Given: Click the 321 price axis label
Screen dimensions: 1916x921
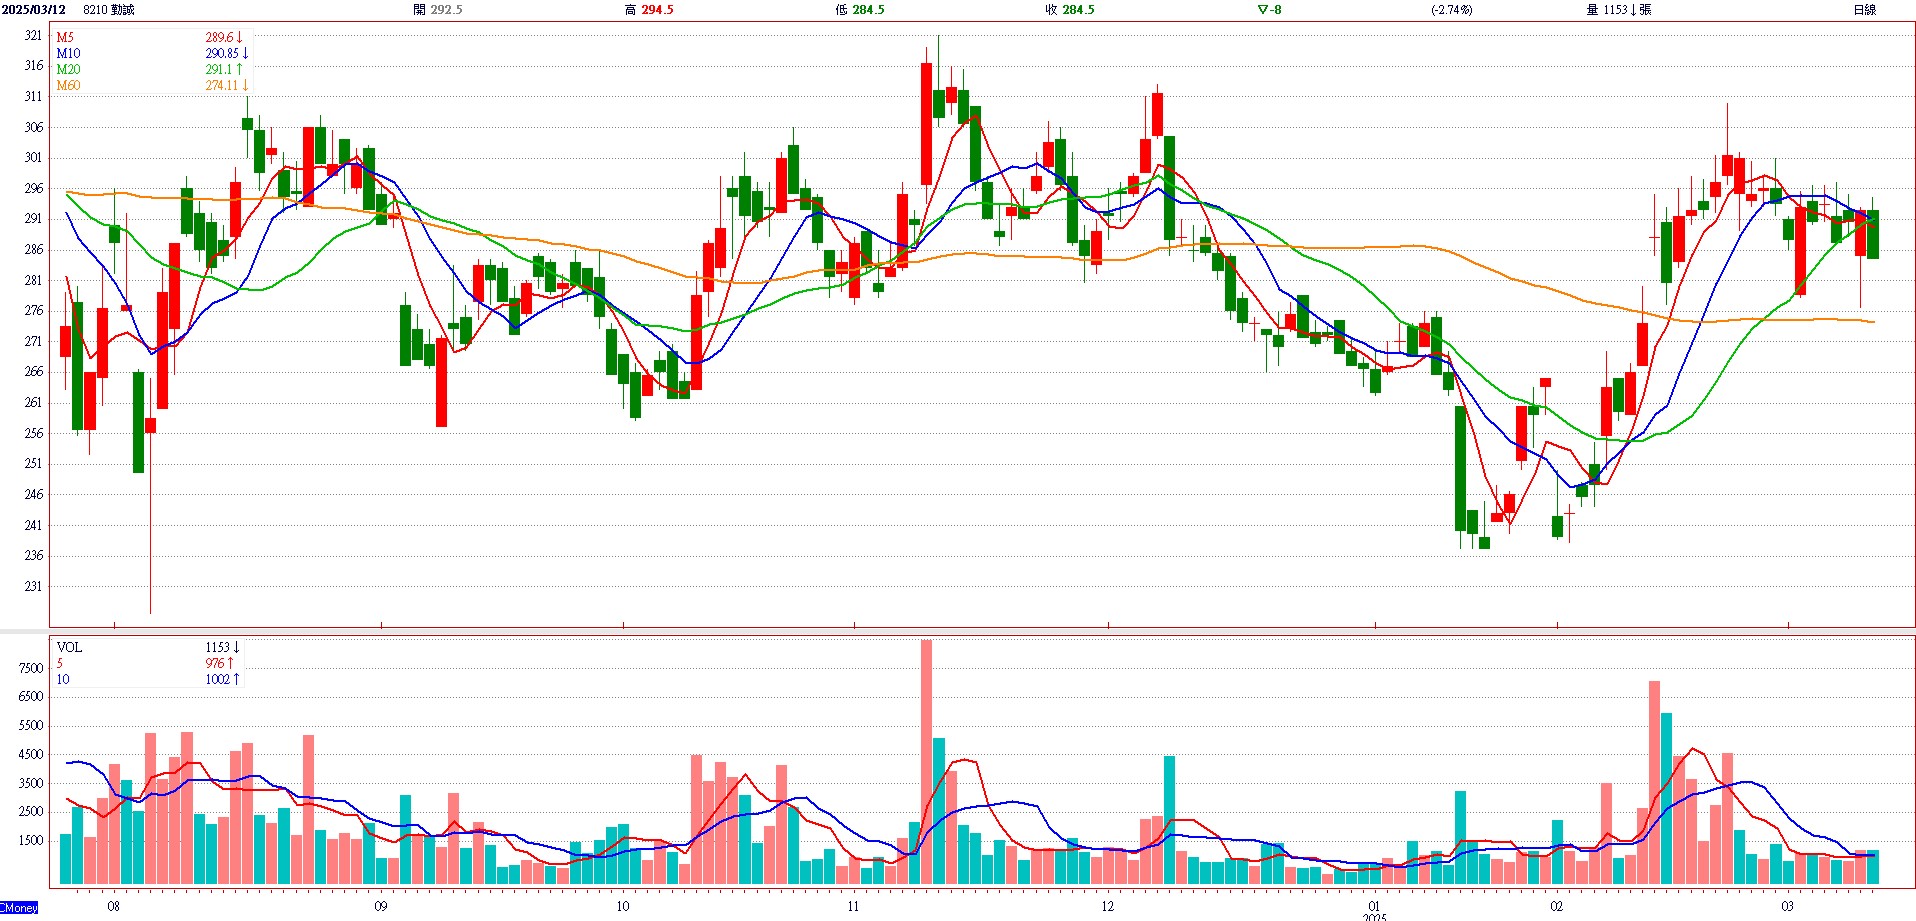Looking at the screenshot, I should coord(34,35).
